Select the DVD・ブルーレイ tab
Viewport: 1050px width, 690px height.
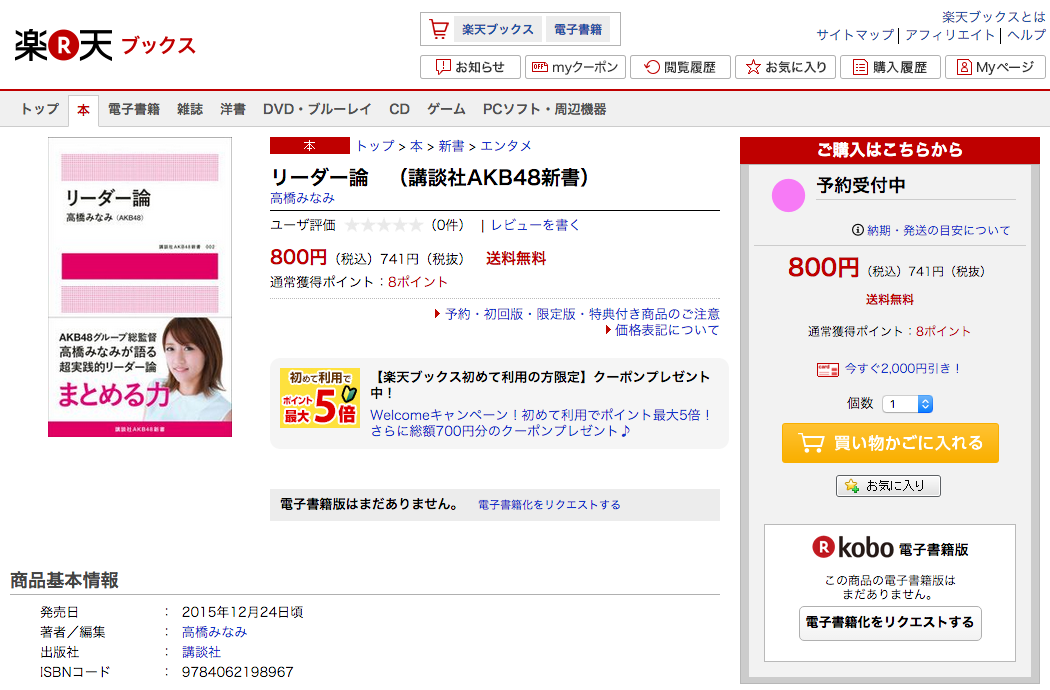[317, 109]
